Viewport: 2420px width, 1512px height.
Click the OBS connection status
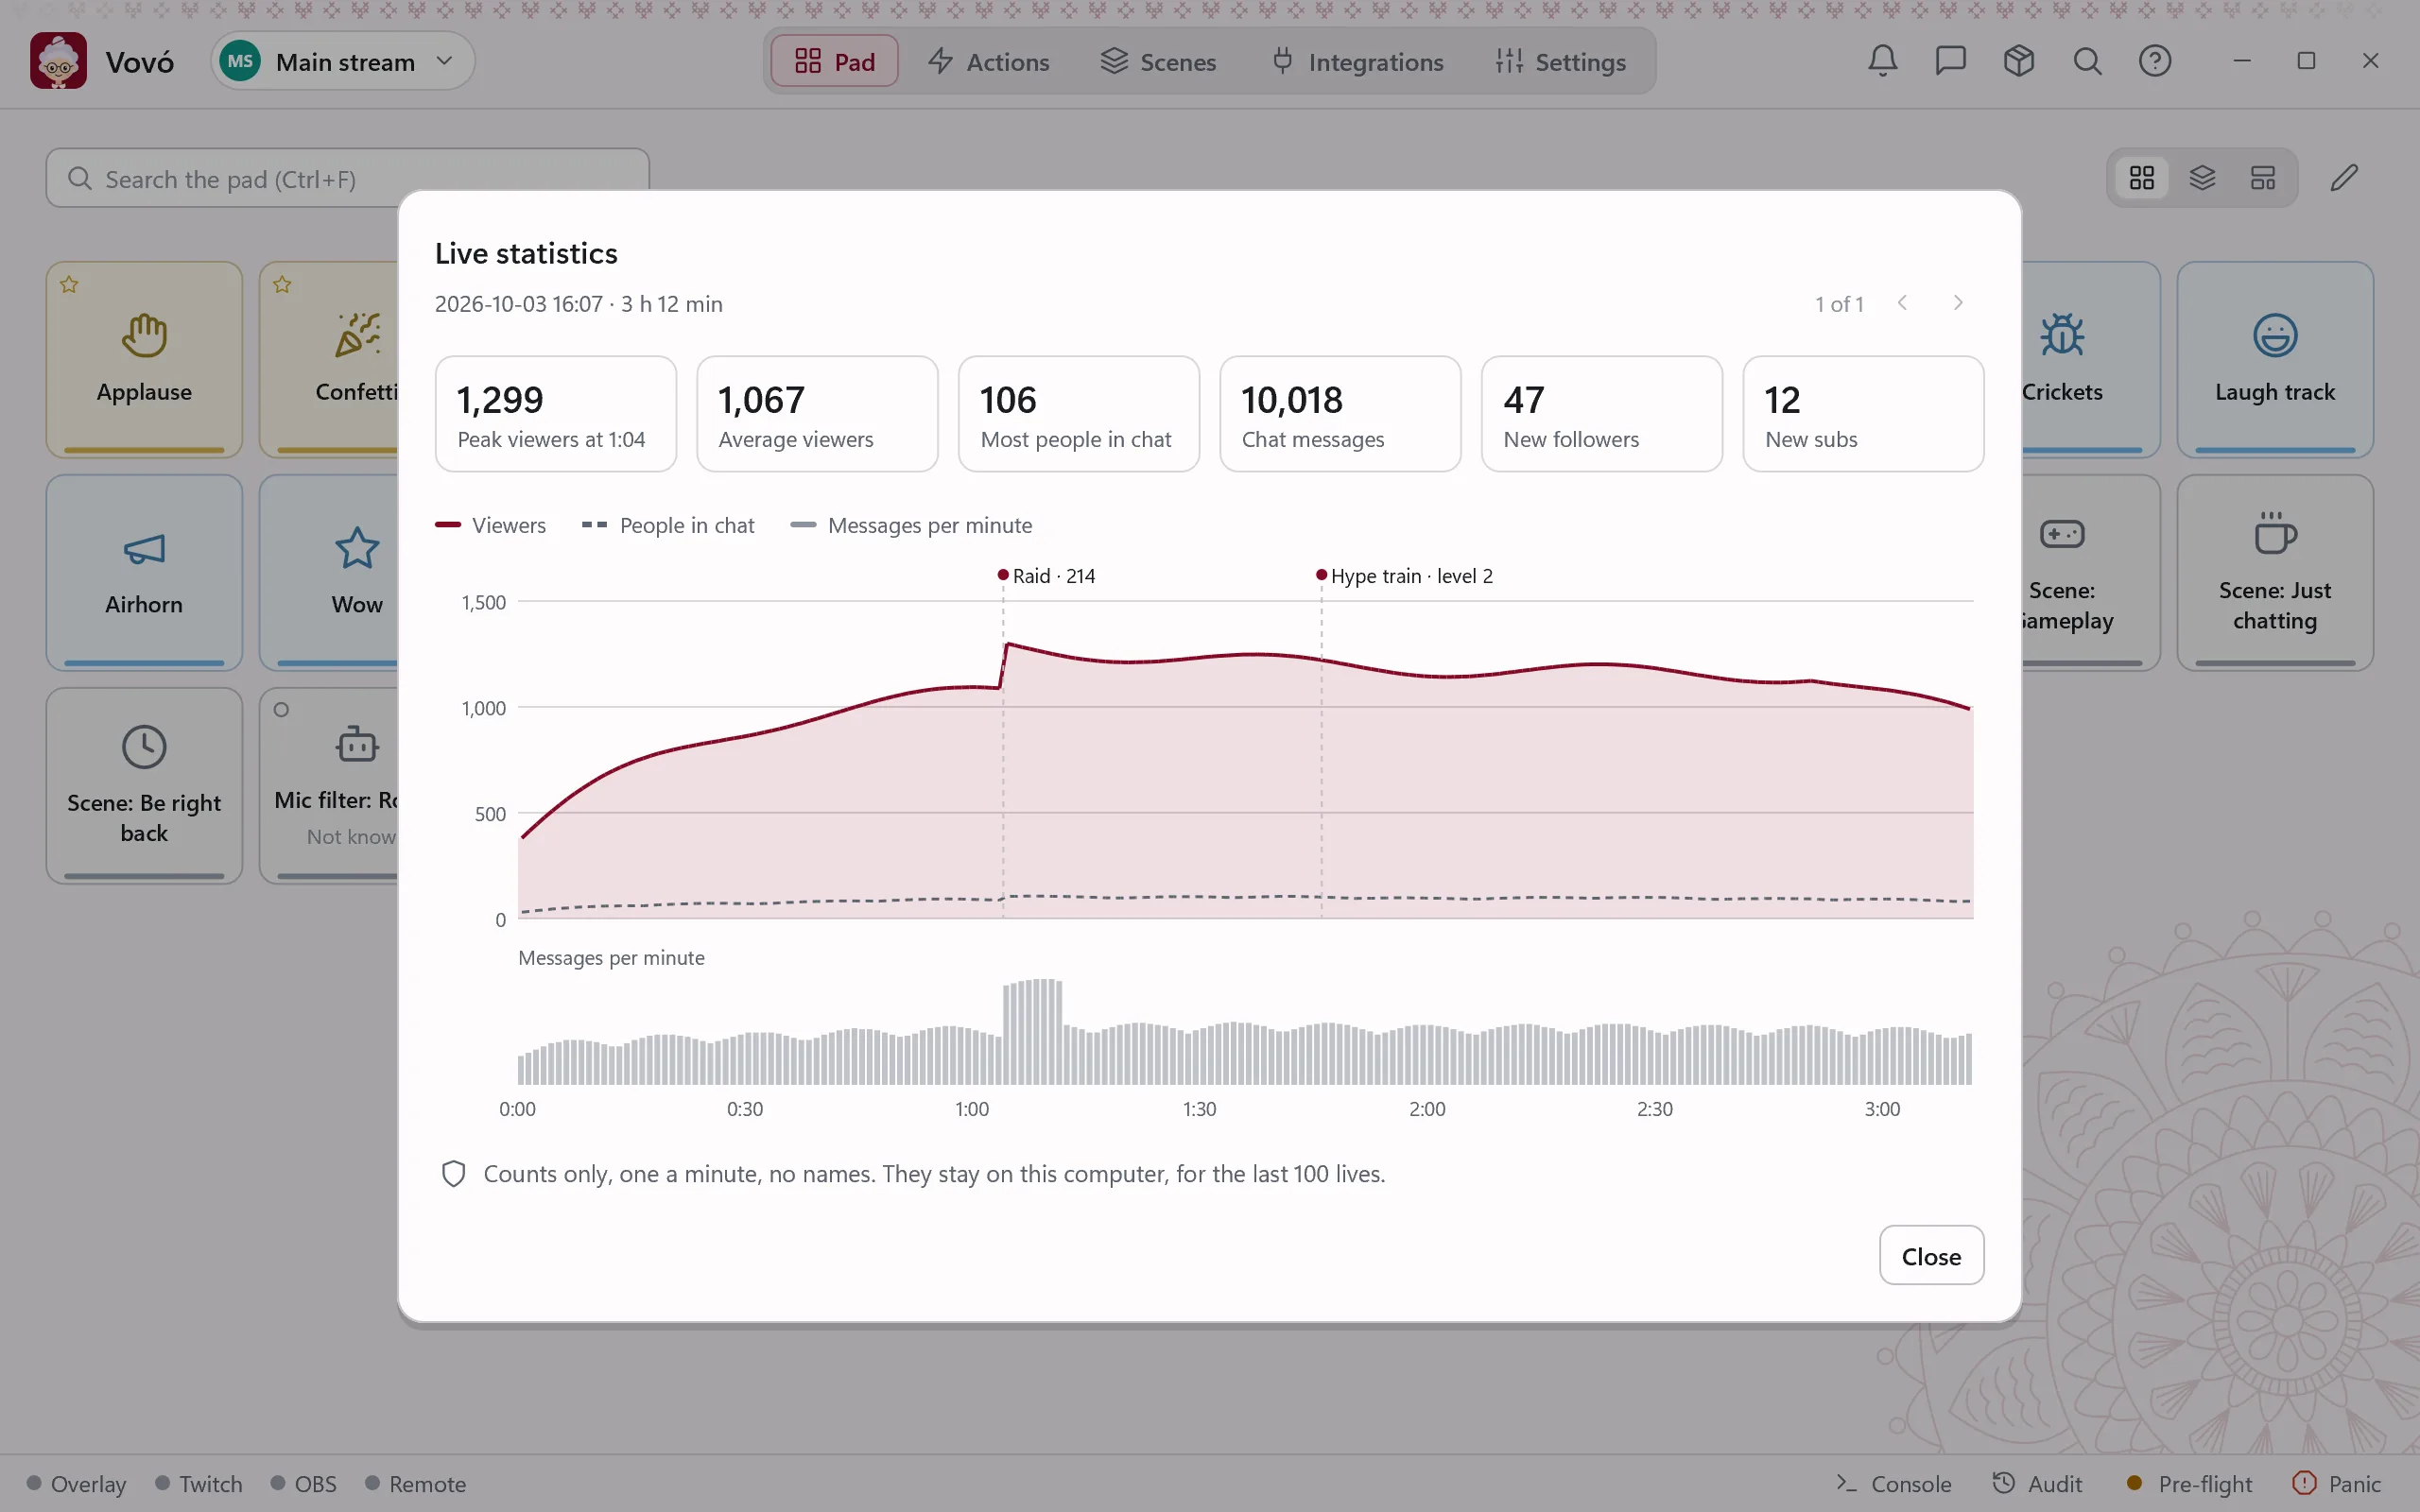click(304, 1483)
